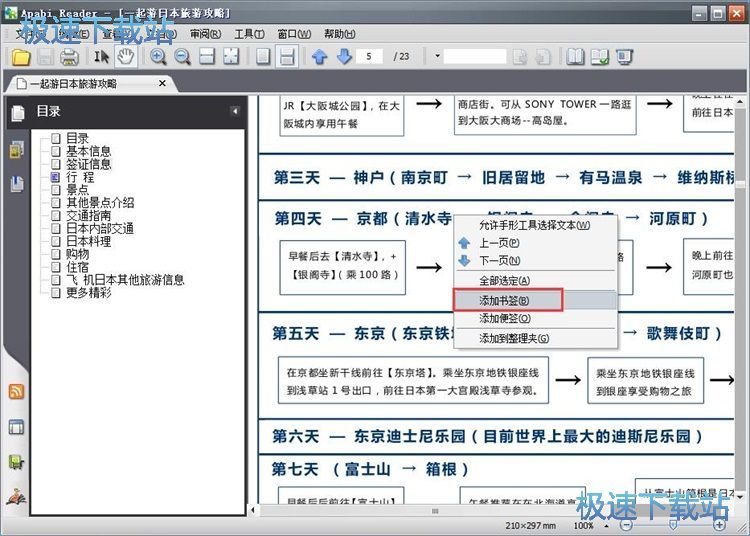This screenshot has height=536, width=750.
Task: Choose 添加到整理夹(G) context menu entry
Action: pyautogui.click(x=536, y=339)
